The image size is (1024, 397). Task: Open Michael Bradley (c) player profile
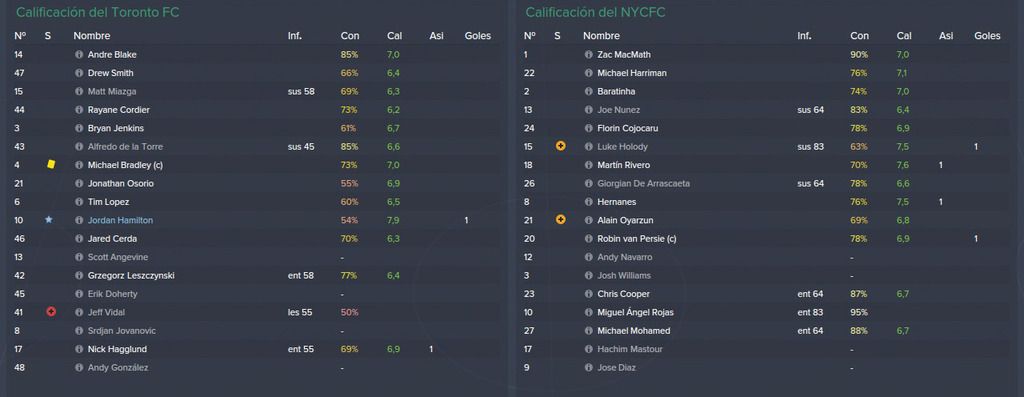pos(125,165)
